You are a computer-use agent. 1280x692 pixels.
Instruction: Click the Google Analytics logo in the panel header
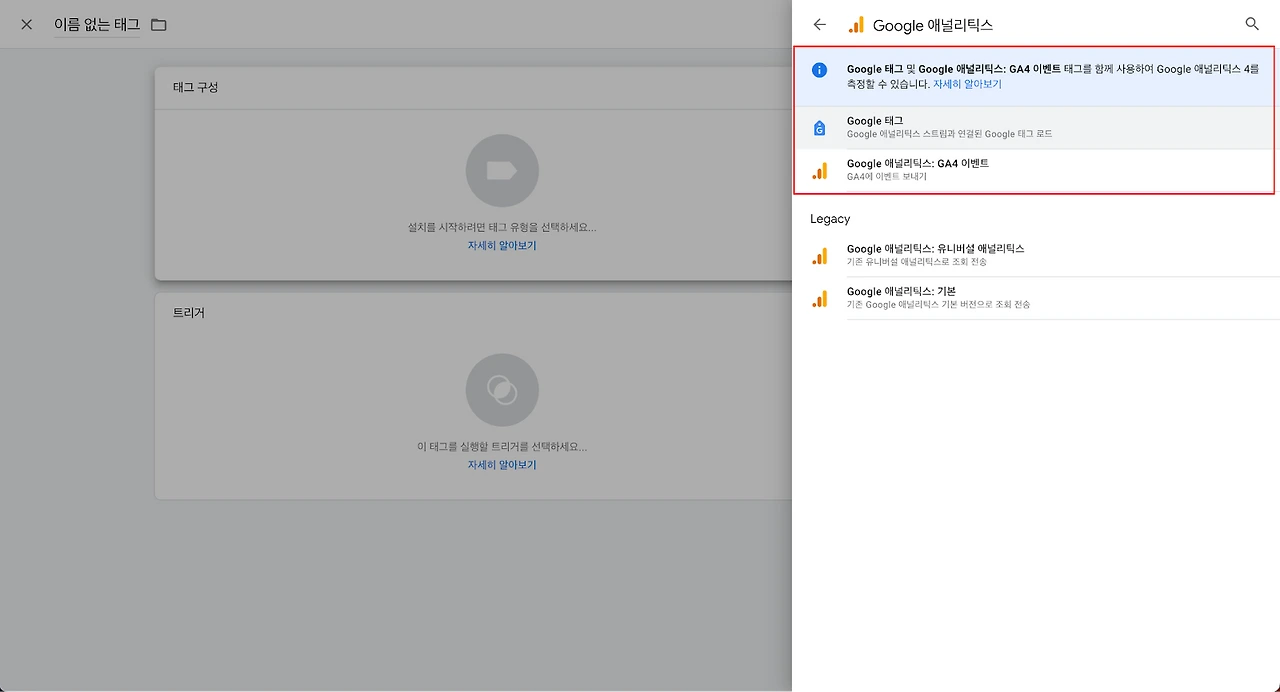(856, 25)
